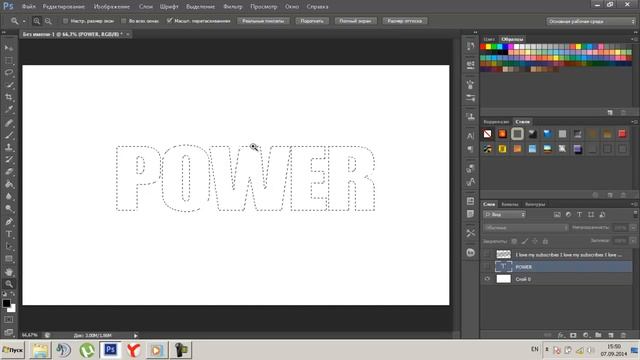Viewport: 640px width, 360px height.
Task: Show the I love my subscriber layer
Action: pos(487,254)
